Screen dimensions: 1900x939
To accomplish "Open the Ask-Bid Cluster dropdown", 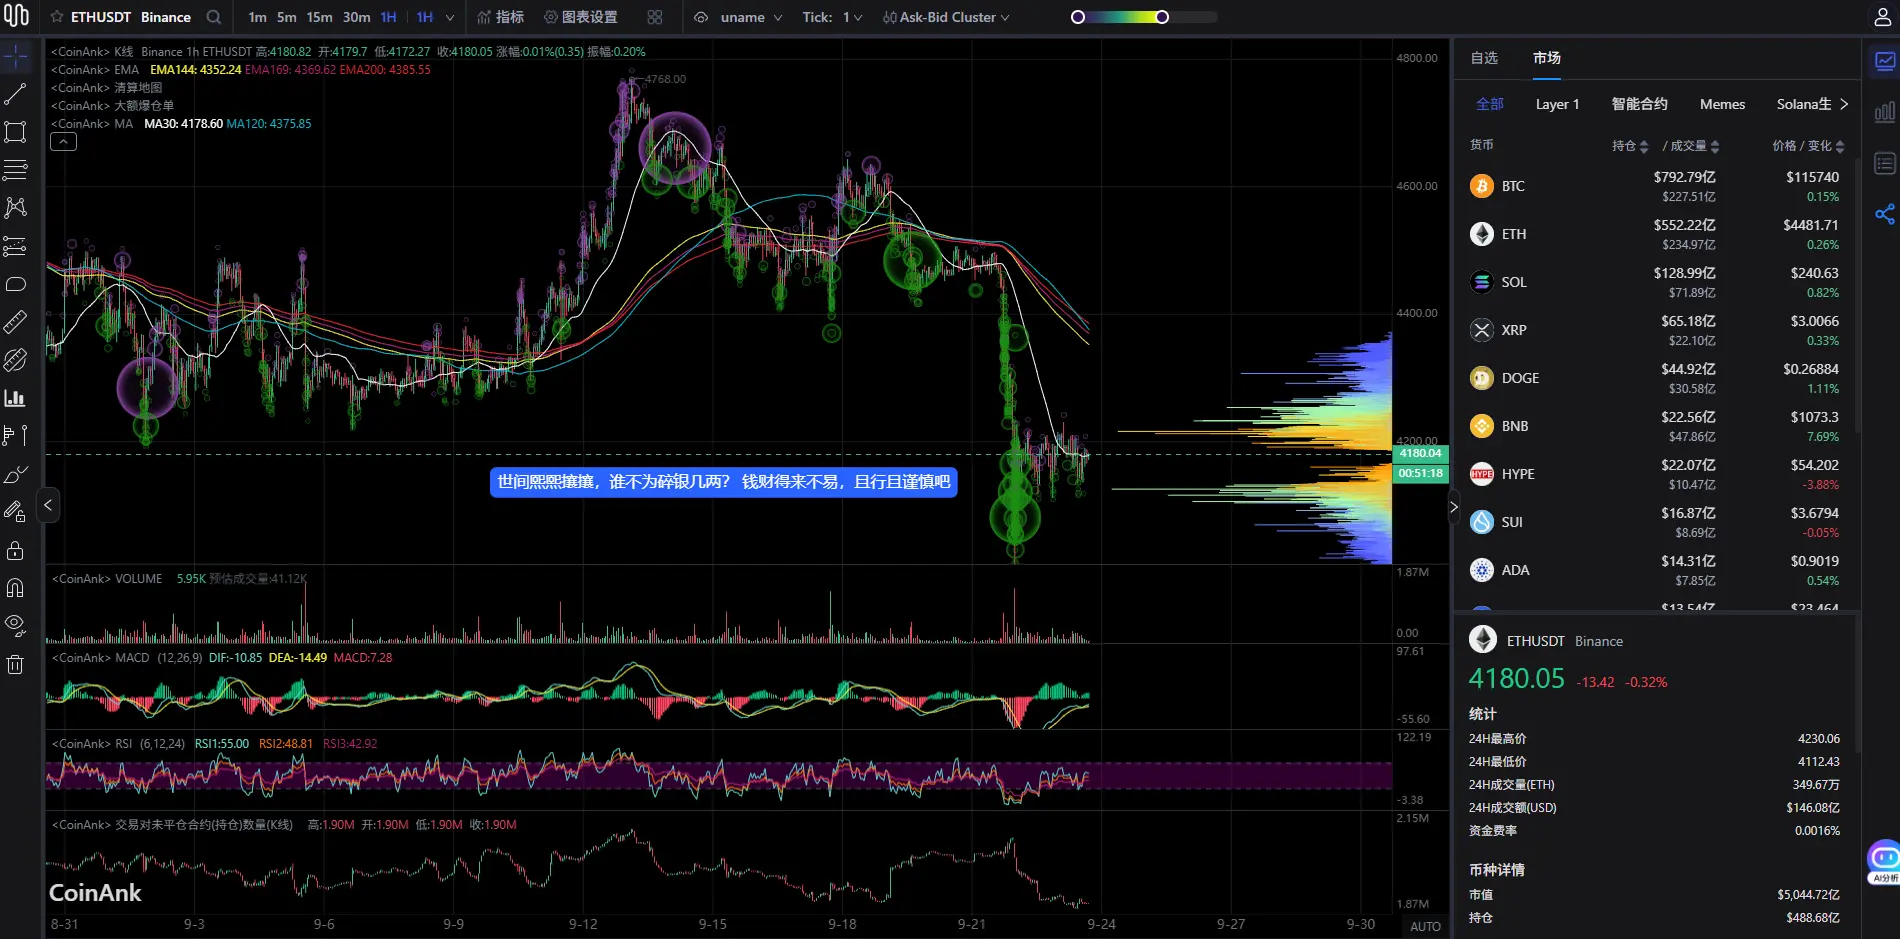I will pyautogui.click(x=946, y=17).
